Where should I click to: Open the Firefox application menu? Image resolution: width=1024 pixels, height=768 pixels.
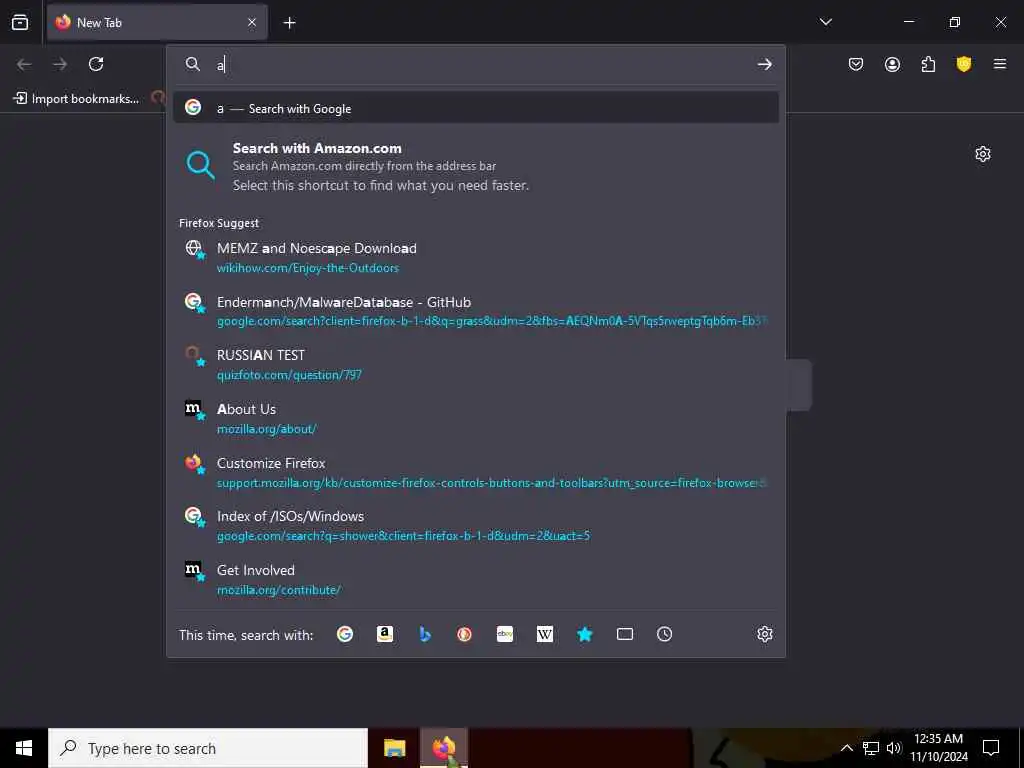click(1000, 64)
